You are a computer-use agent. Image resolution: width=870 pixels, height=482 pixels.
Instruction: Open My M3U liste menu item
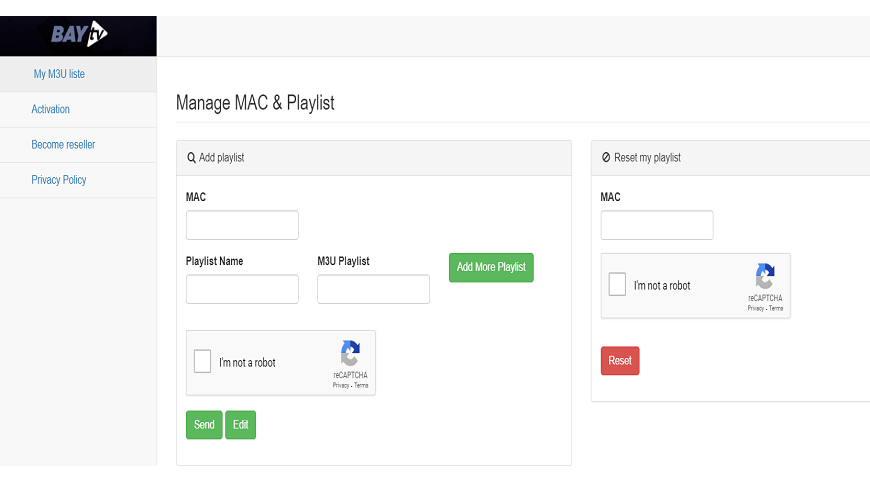tap(59, 74)
